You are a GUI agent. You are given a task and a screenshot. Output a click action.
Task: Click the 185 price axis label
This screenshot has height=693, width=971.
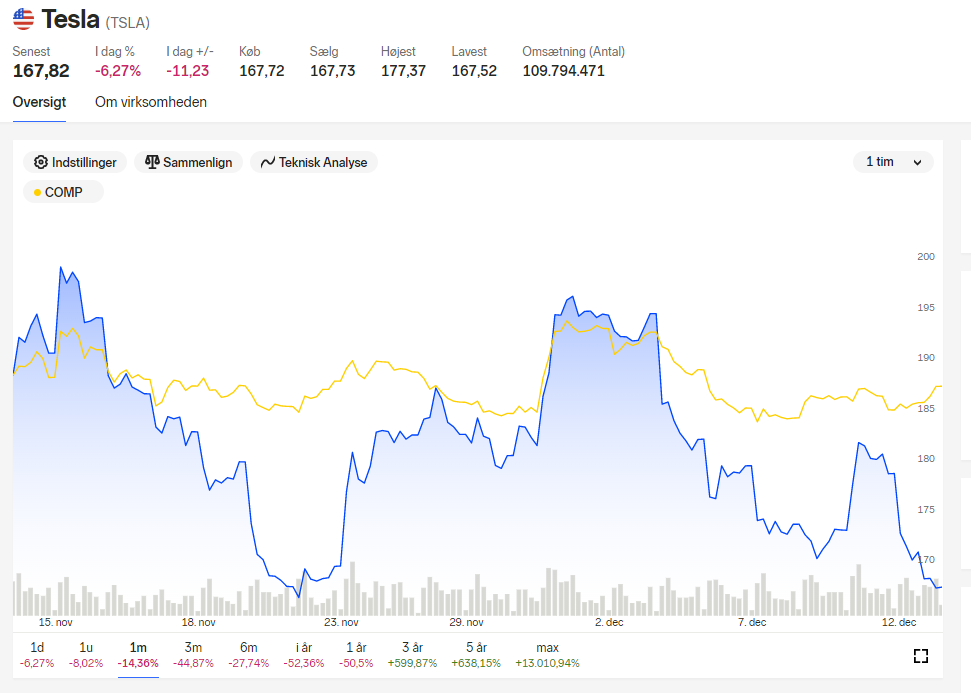click(926, 409)
